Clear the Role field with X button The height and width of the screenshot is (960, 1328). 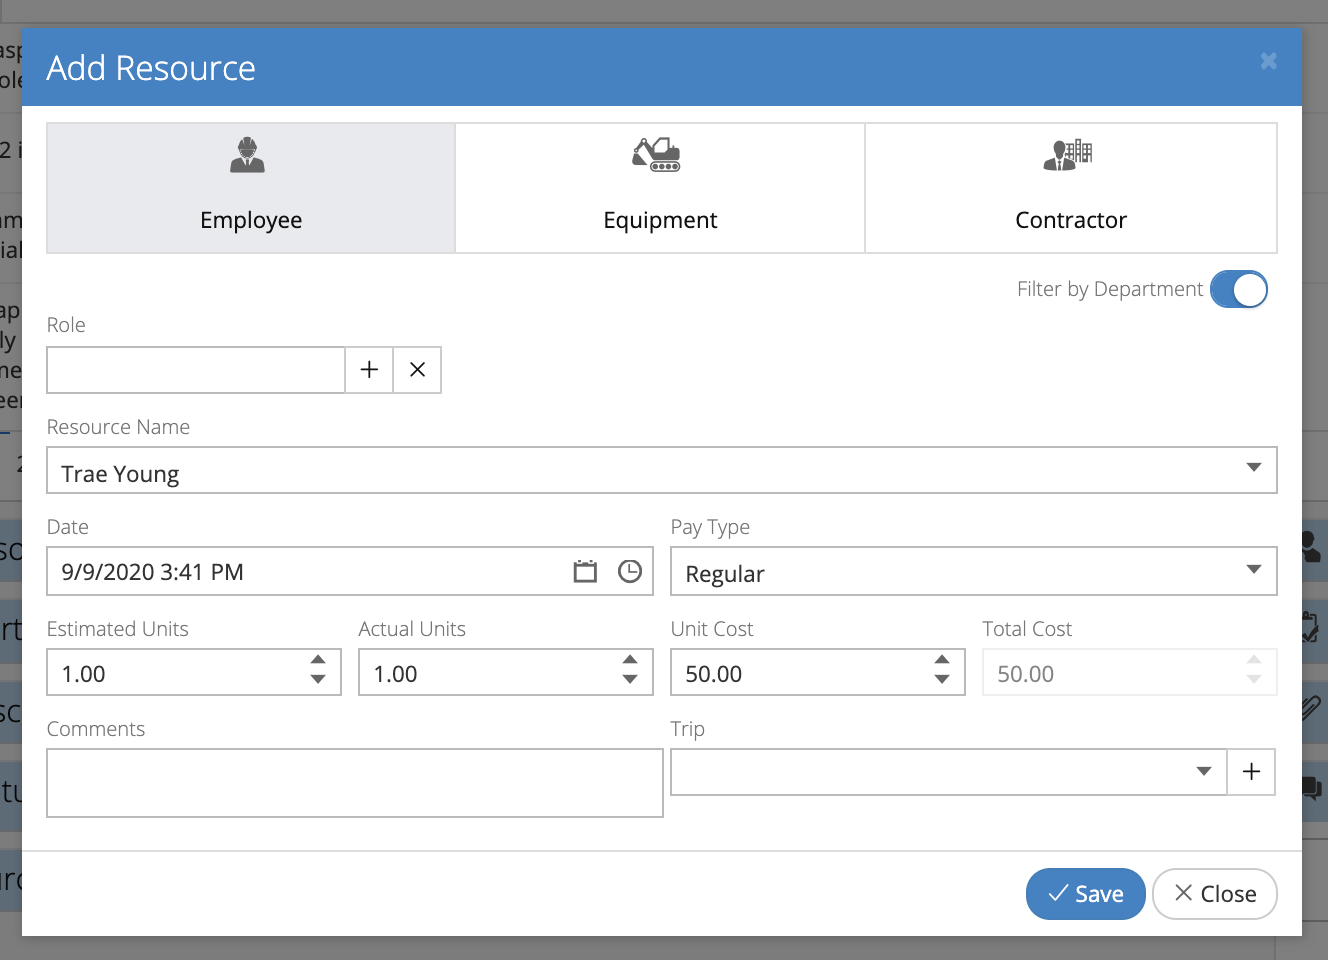click(x=418, y=370)
